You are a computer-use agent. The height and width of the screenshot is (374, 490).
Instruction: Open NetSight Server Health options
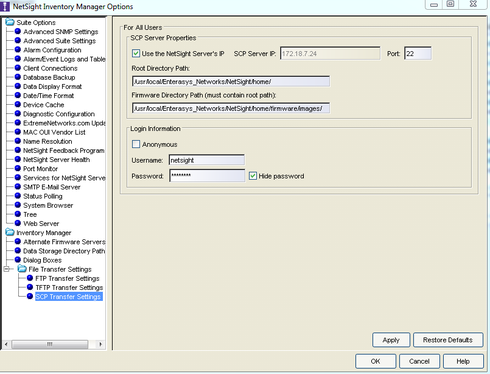(x=57, y=159)
